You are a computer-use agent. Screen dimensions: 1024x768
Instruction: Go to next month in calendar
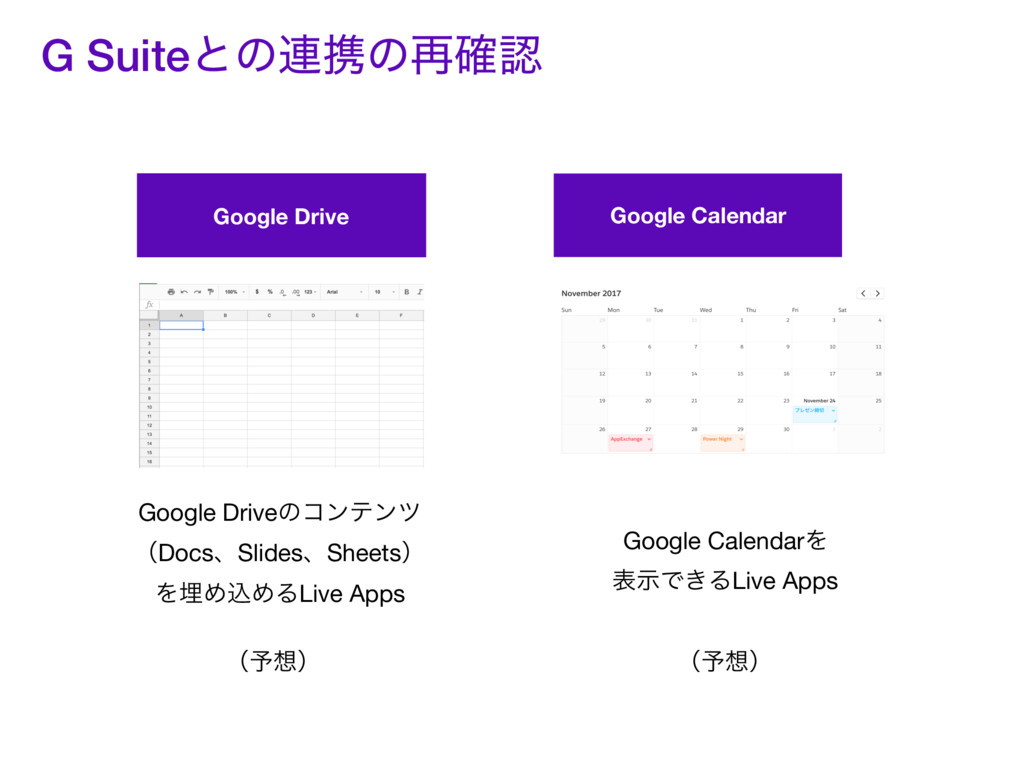coord(878,294)
